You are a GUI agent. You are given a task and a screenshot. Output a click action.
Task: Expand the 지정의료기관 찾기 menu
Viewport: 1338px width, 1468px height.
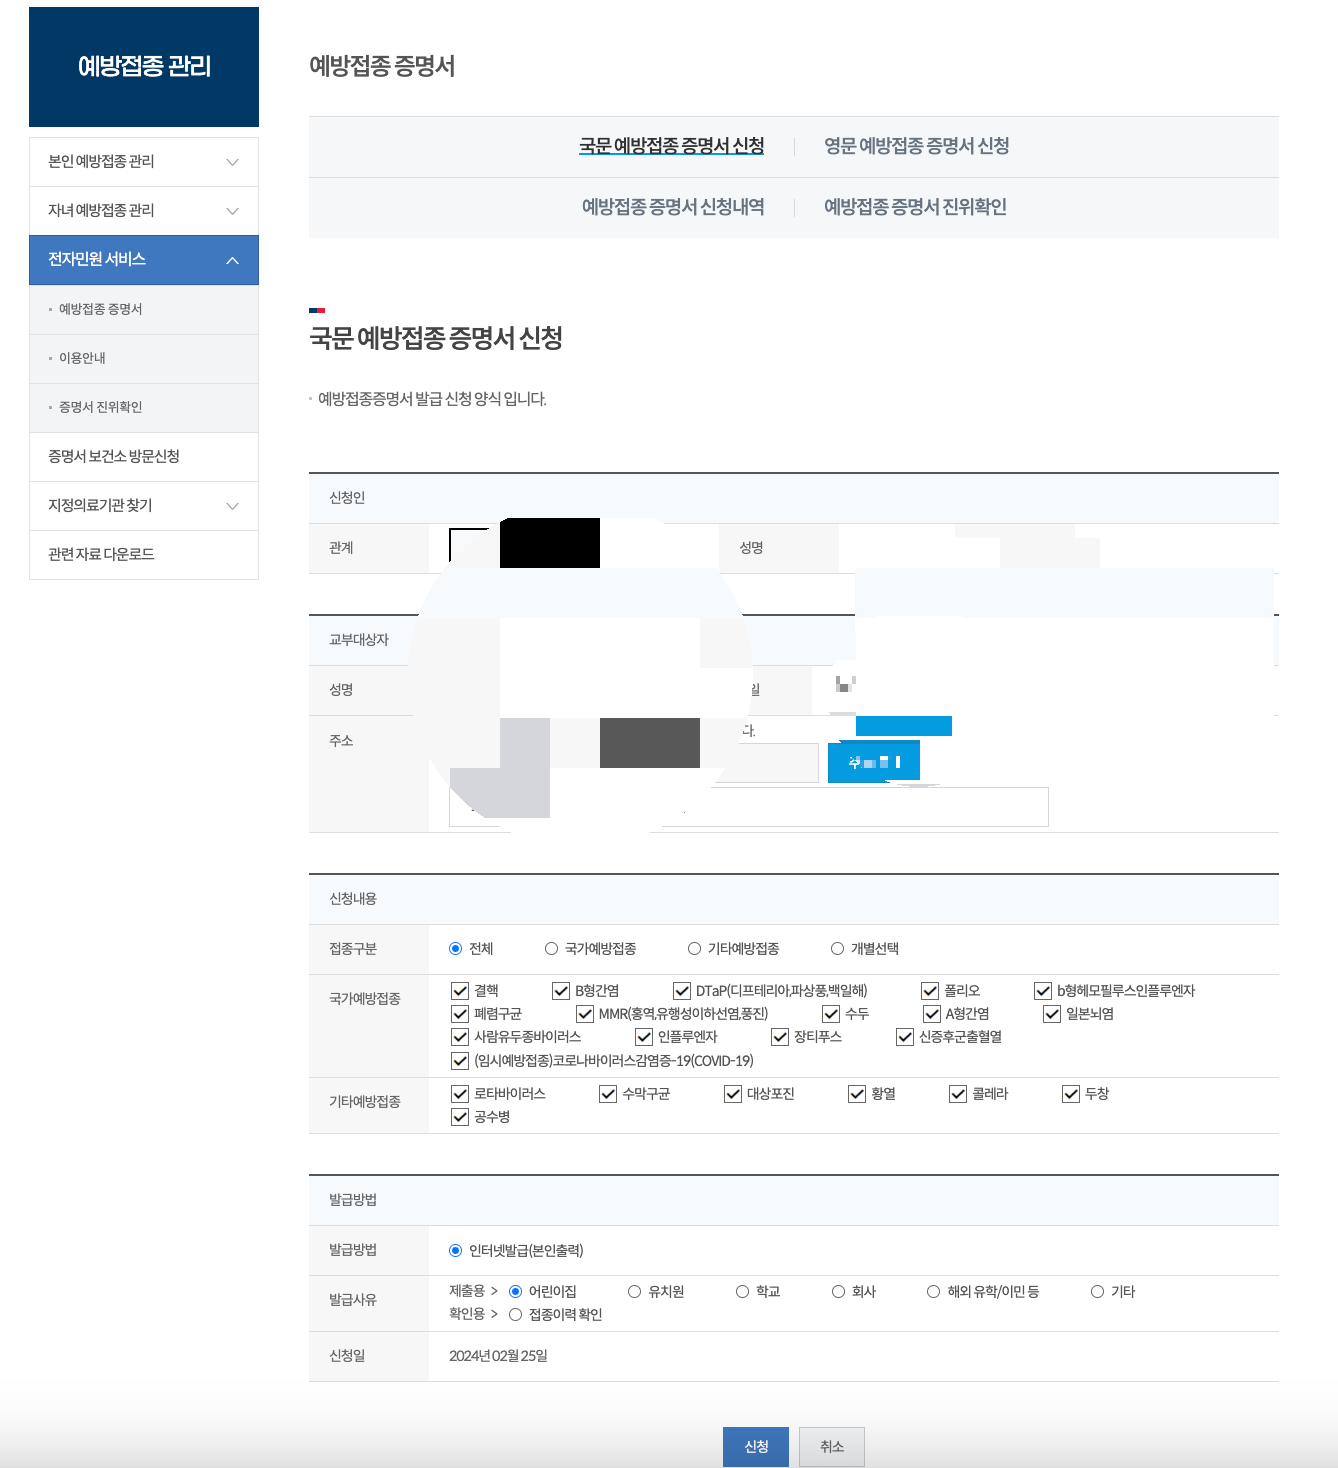pyautogui.click(x=143, y=506)
